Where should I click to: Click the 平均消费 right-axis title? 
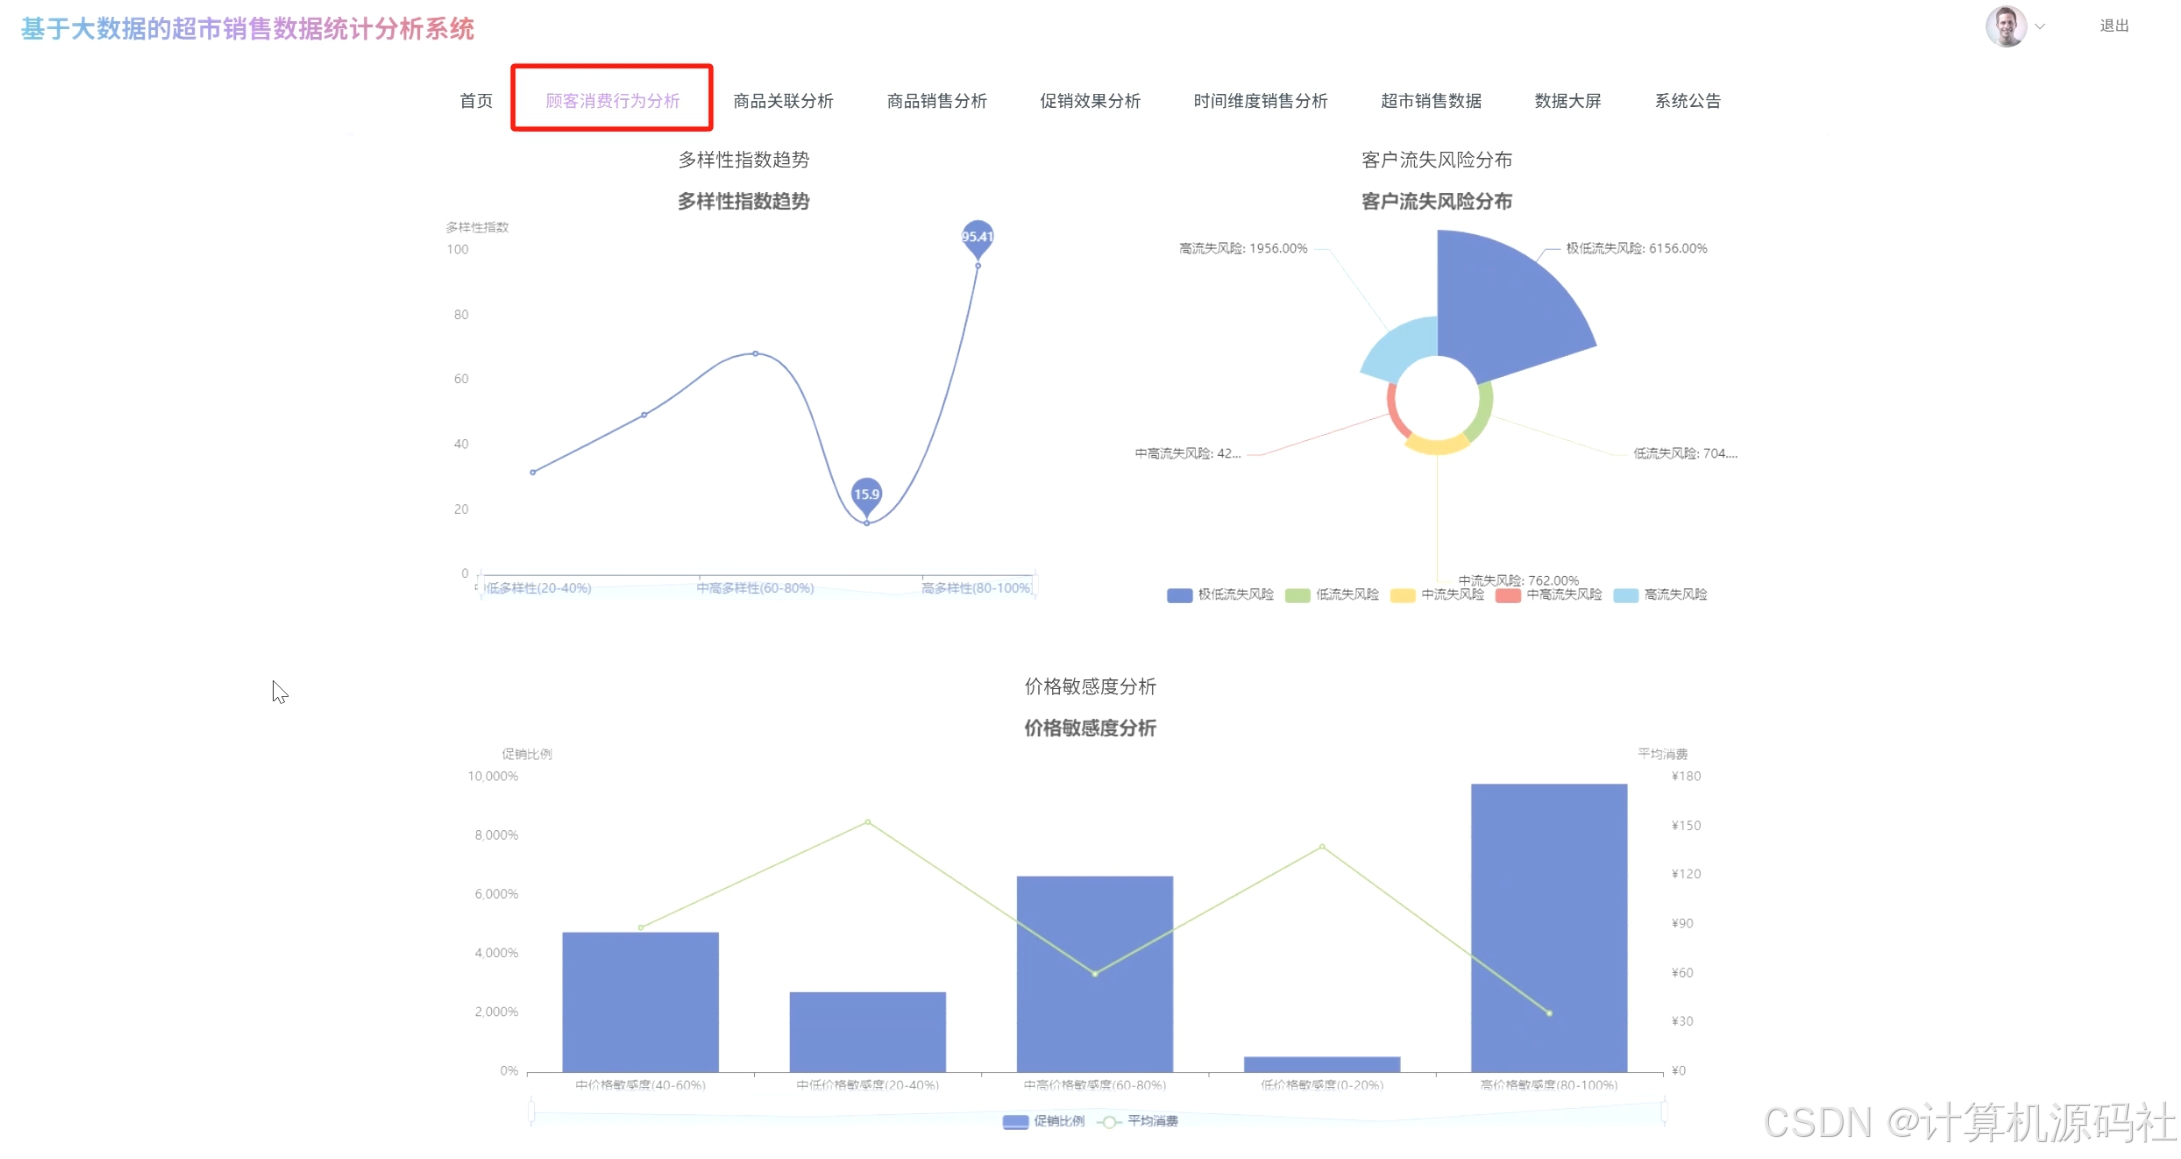point(1662,754)
